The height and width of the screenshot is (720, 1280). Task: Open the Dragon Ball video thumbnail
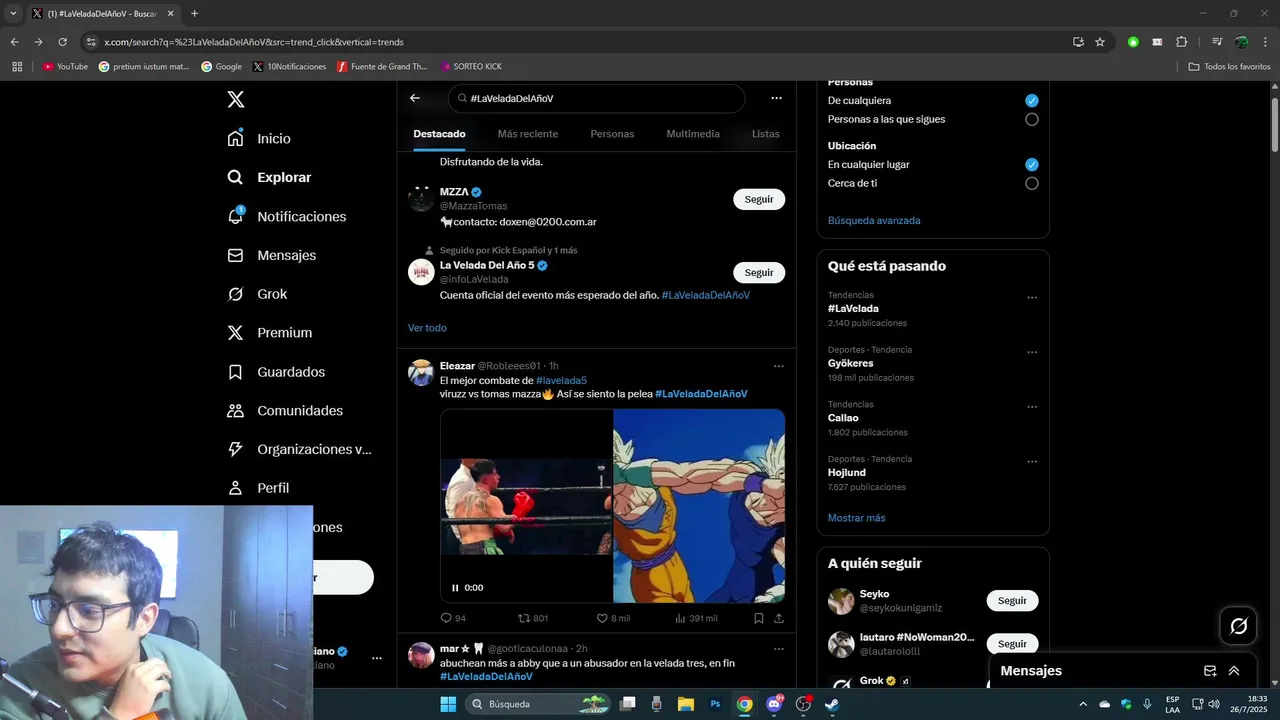pyautogui.click(x=699, y=505)
